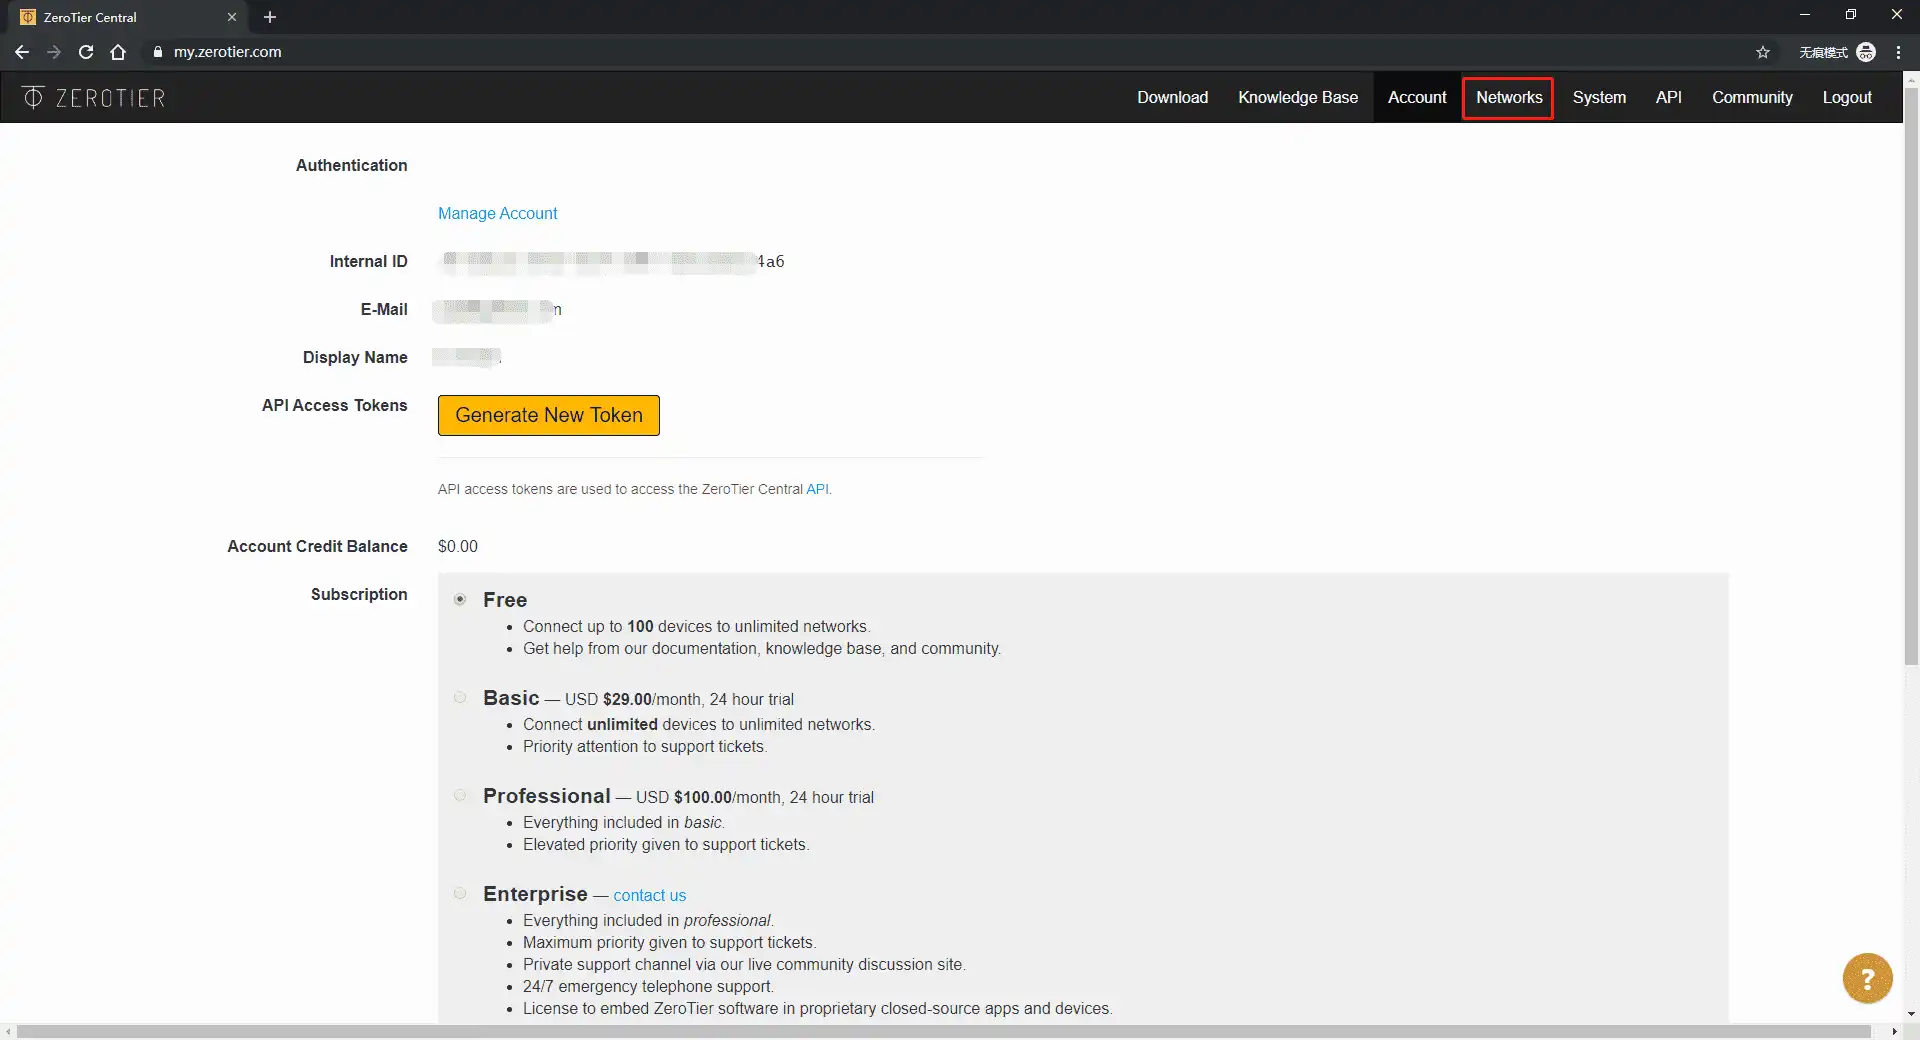Select the $0.00 credit balance text
The image size is (1920, 1040).
pos(458,546)
